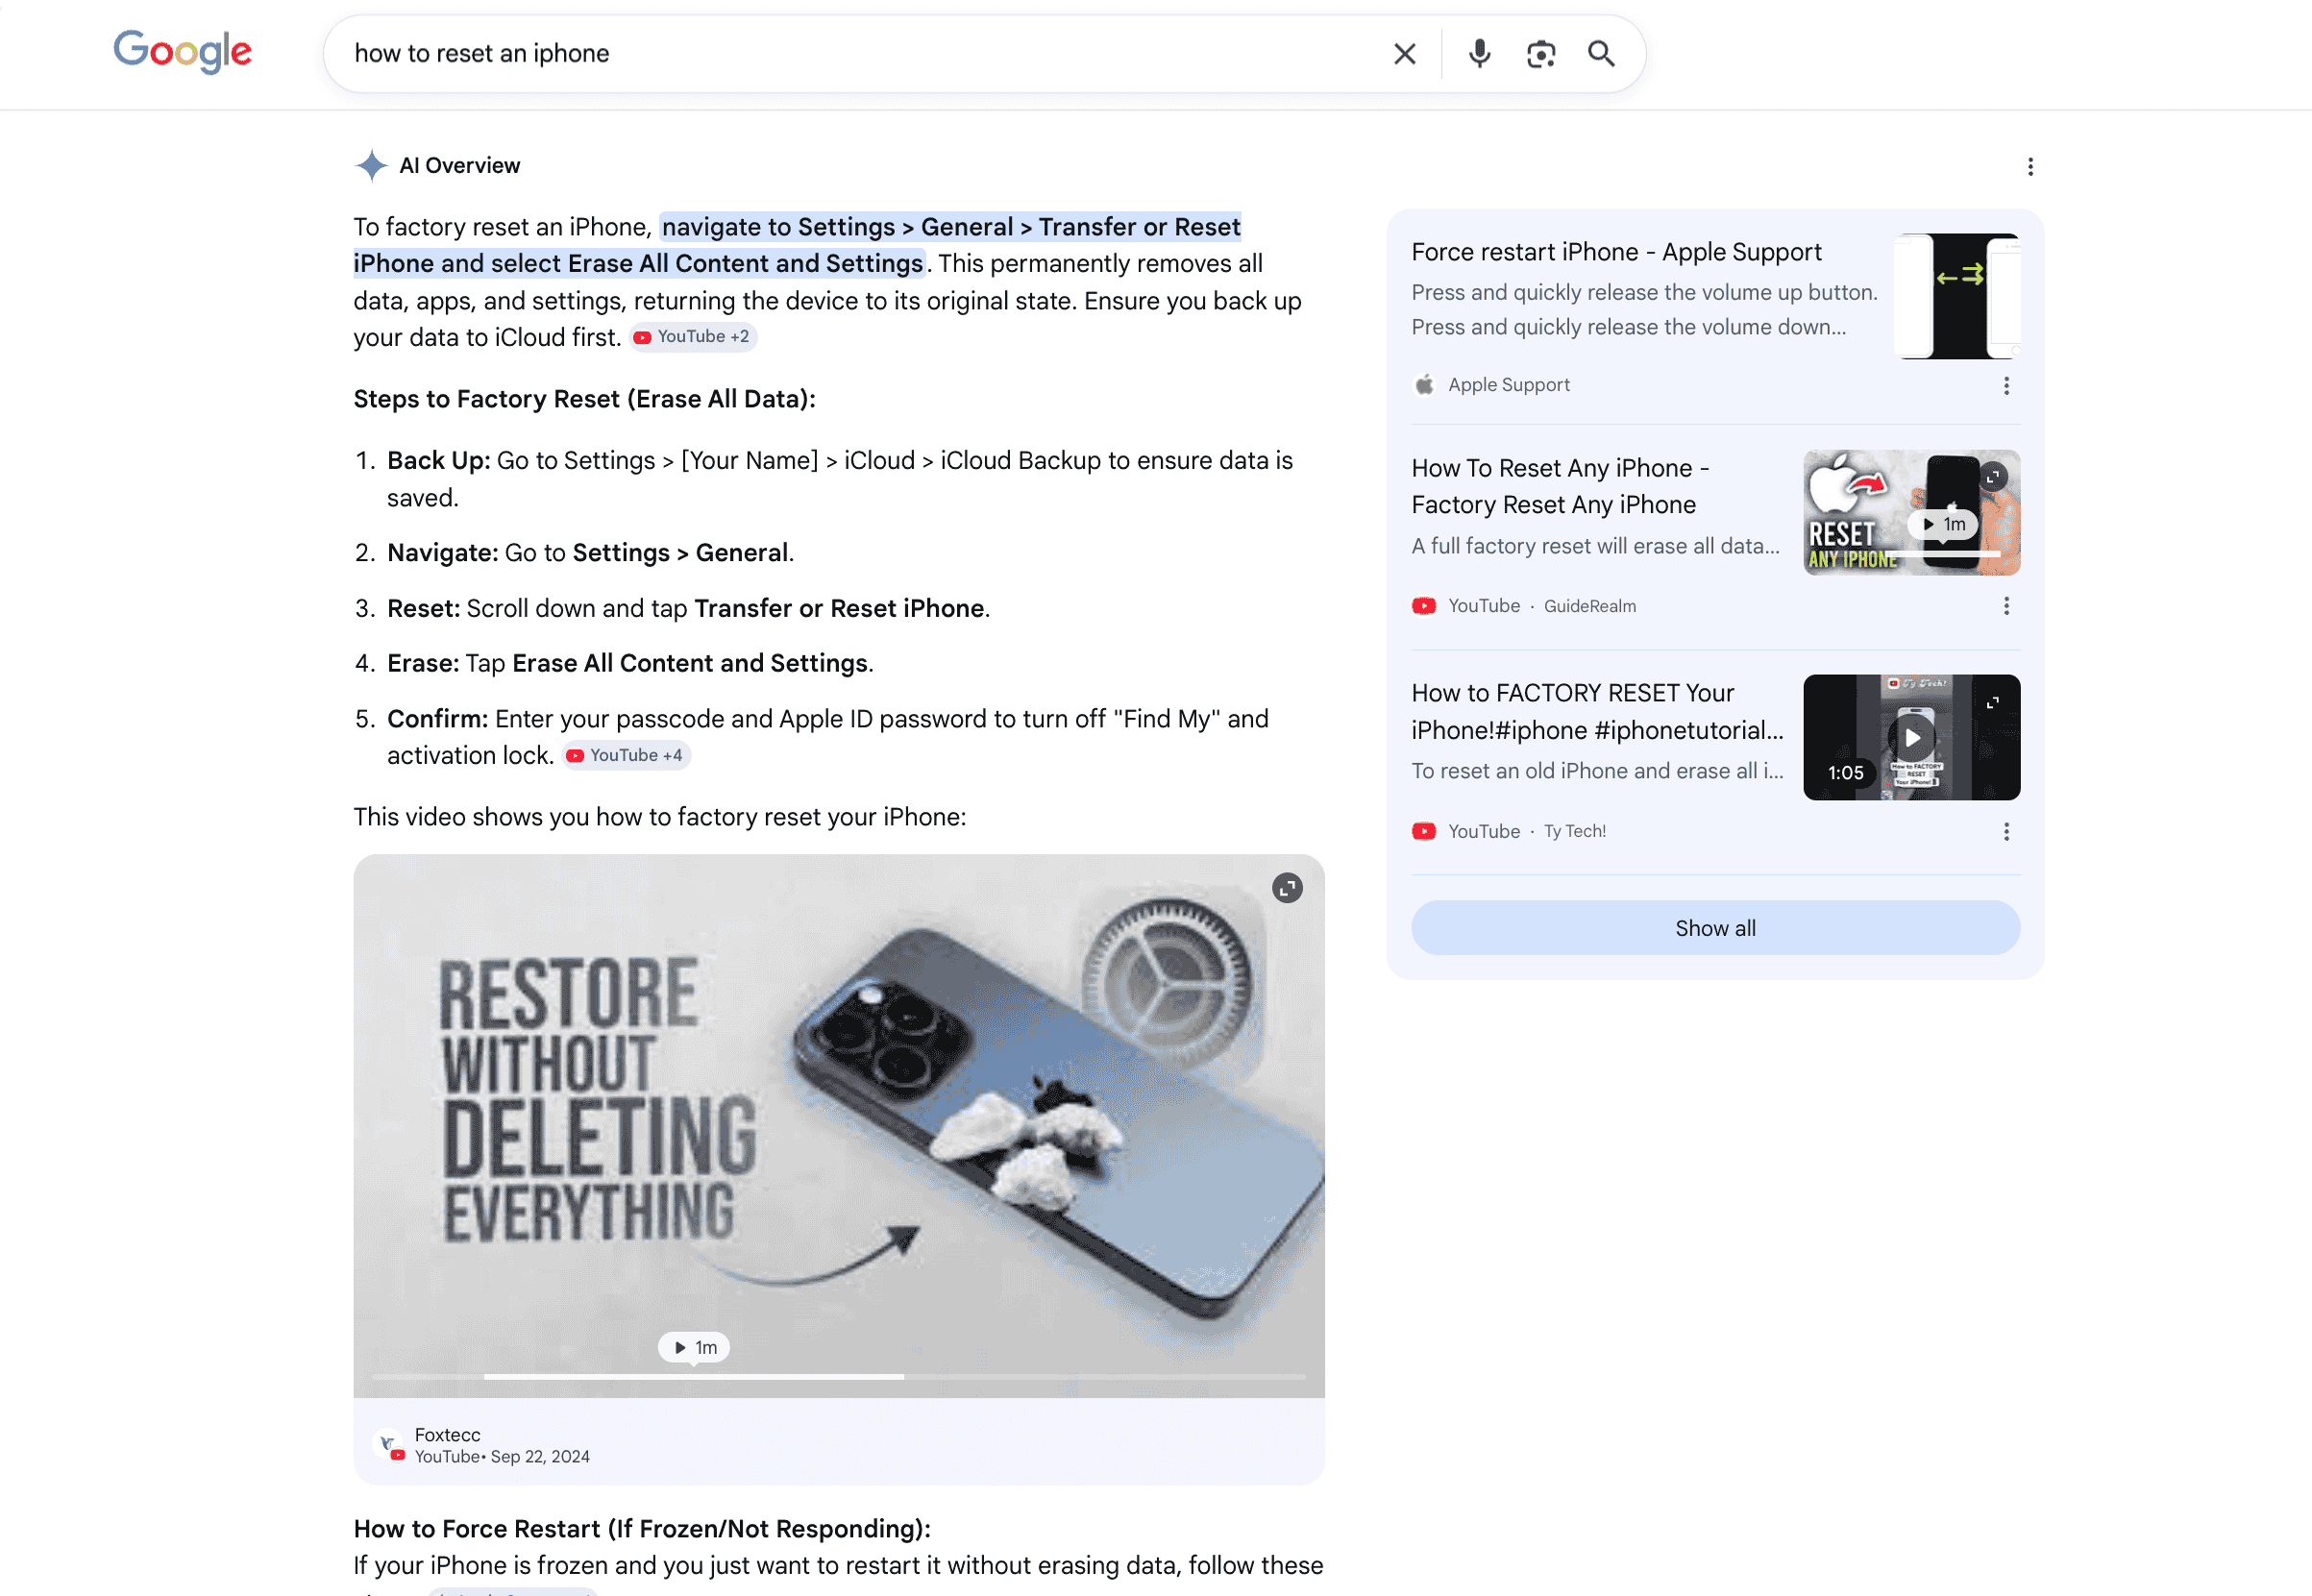The height and width of the screenshot is (1596, 2312).
Task: Click the '1m' play chip on GuideRealm thumbnail
Action: point(1943,525)
